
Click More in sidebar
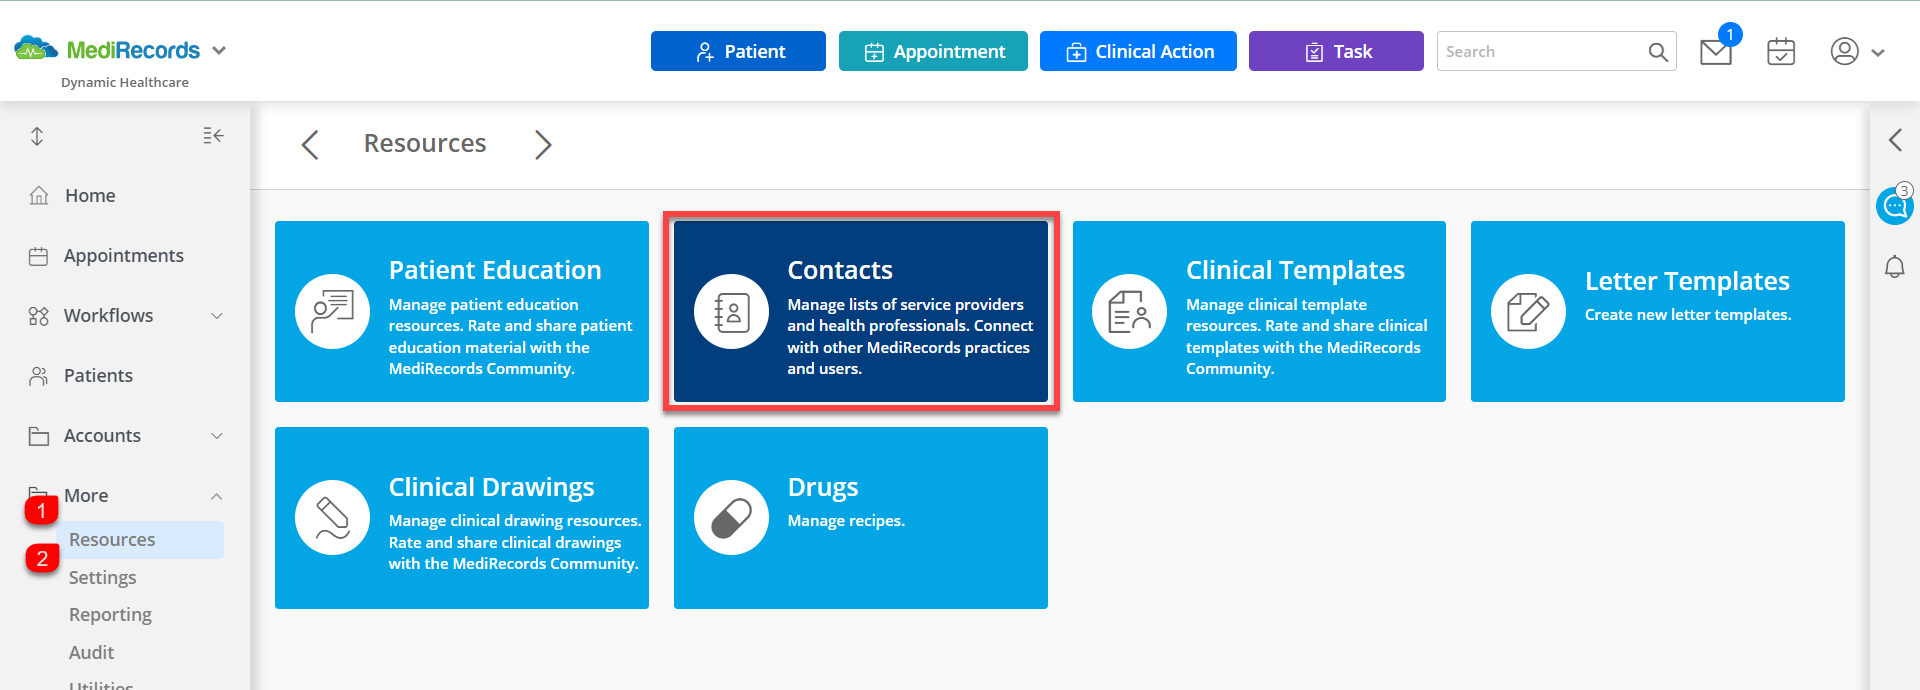pyautogui.click(x=86, y=495)
